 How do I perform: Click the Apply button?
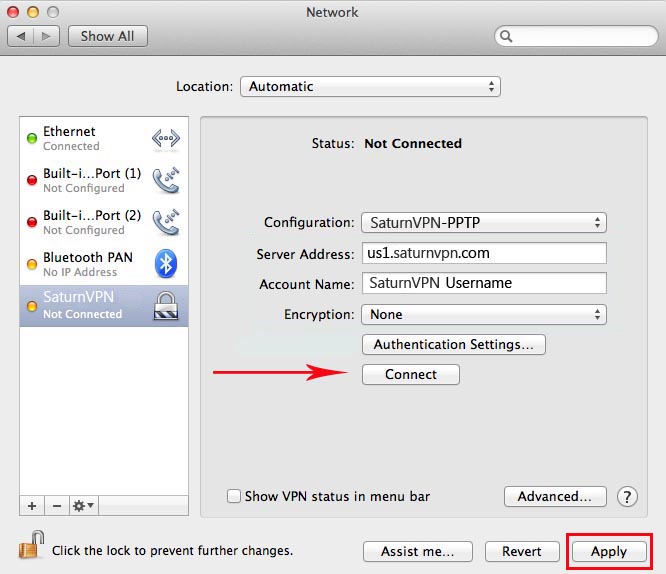click(x=609, y=551)
